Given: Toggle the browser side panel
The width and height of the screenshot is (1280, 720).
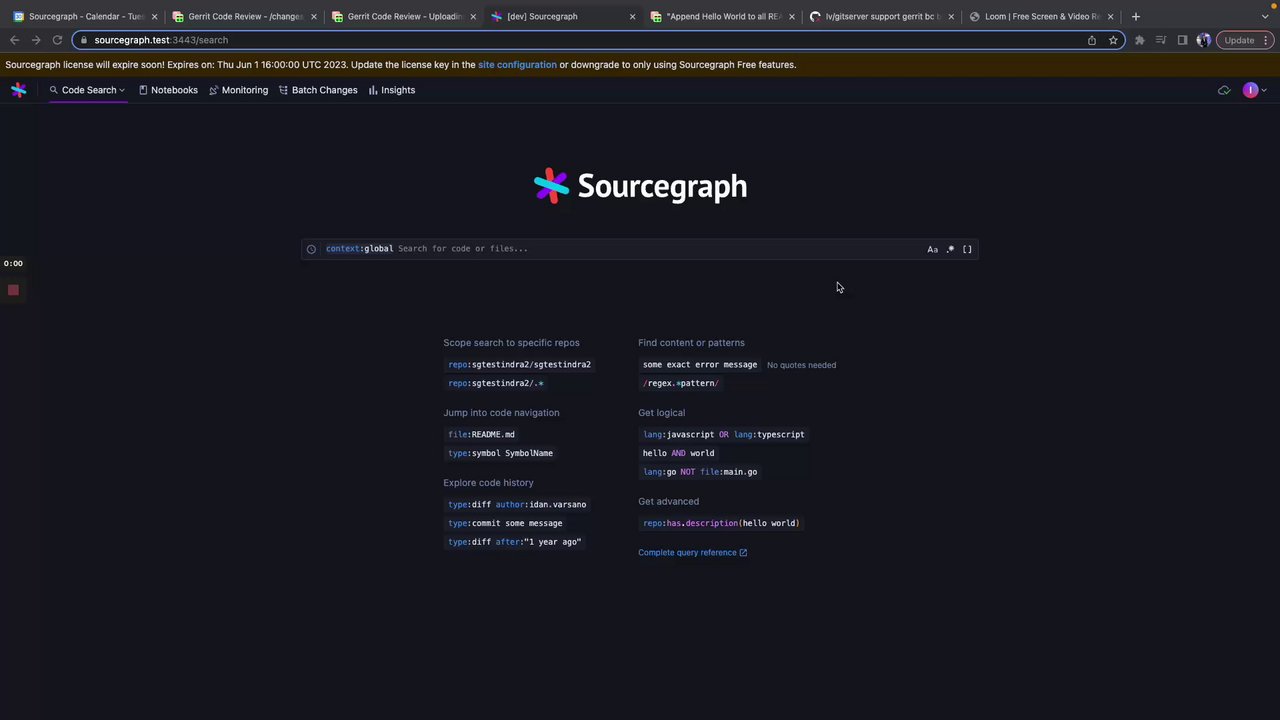Looking at the screenshot, I should click(x=1182, y=40).
